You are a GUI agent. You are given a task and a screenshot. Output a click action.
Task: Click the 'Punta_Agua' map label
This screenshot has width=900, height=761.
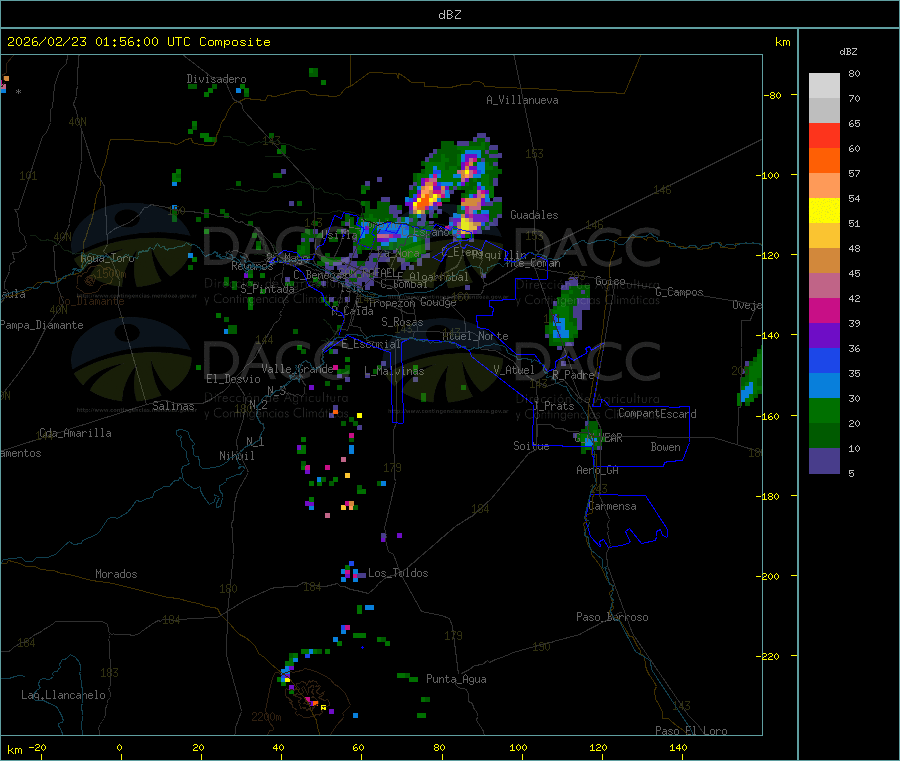pyautogui.click(x=456, y=679)
